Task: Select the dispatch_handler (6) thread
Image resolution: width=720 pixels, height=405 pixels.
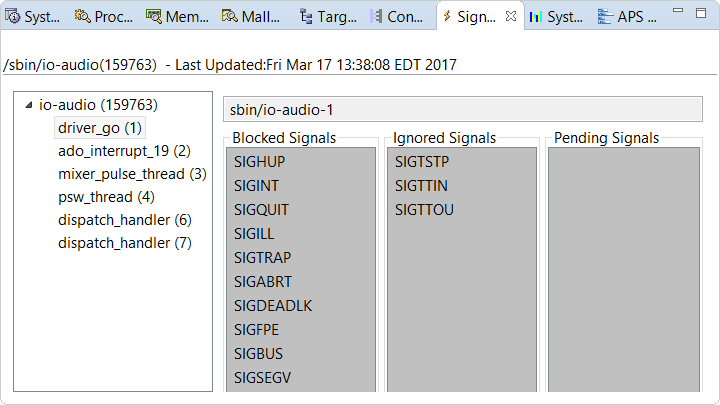Action: click(x=124, y=220)
